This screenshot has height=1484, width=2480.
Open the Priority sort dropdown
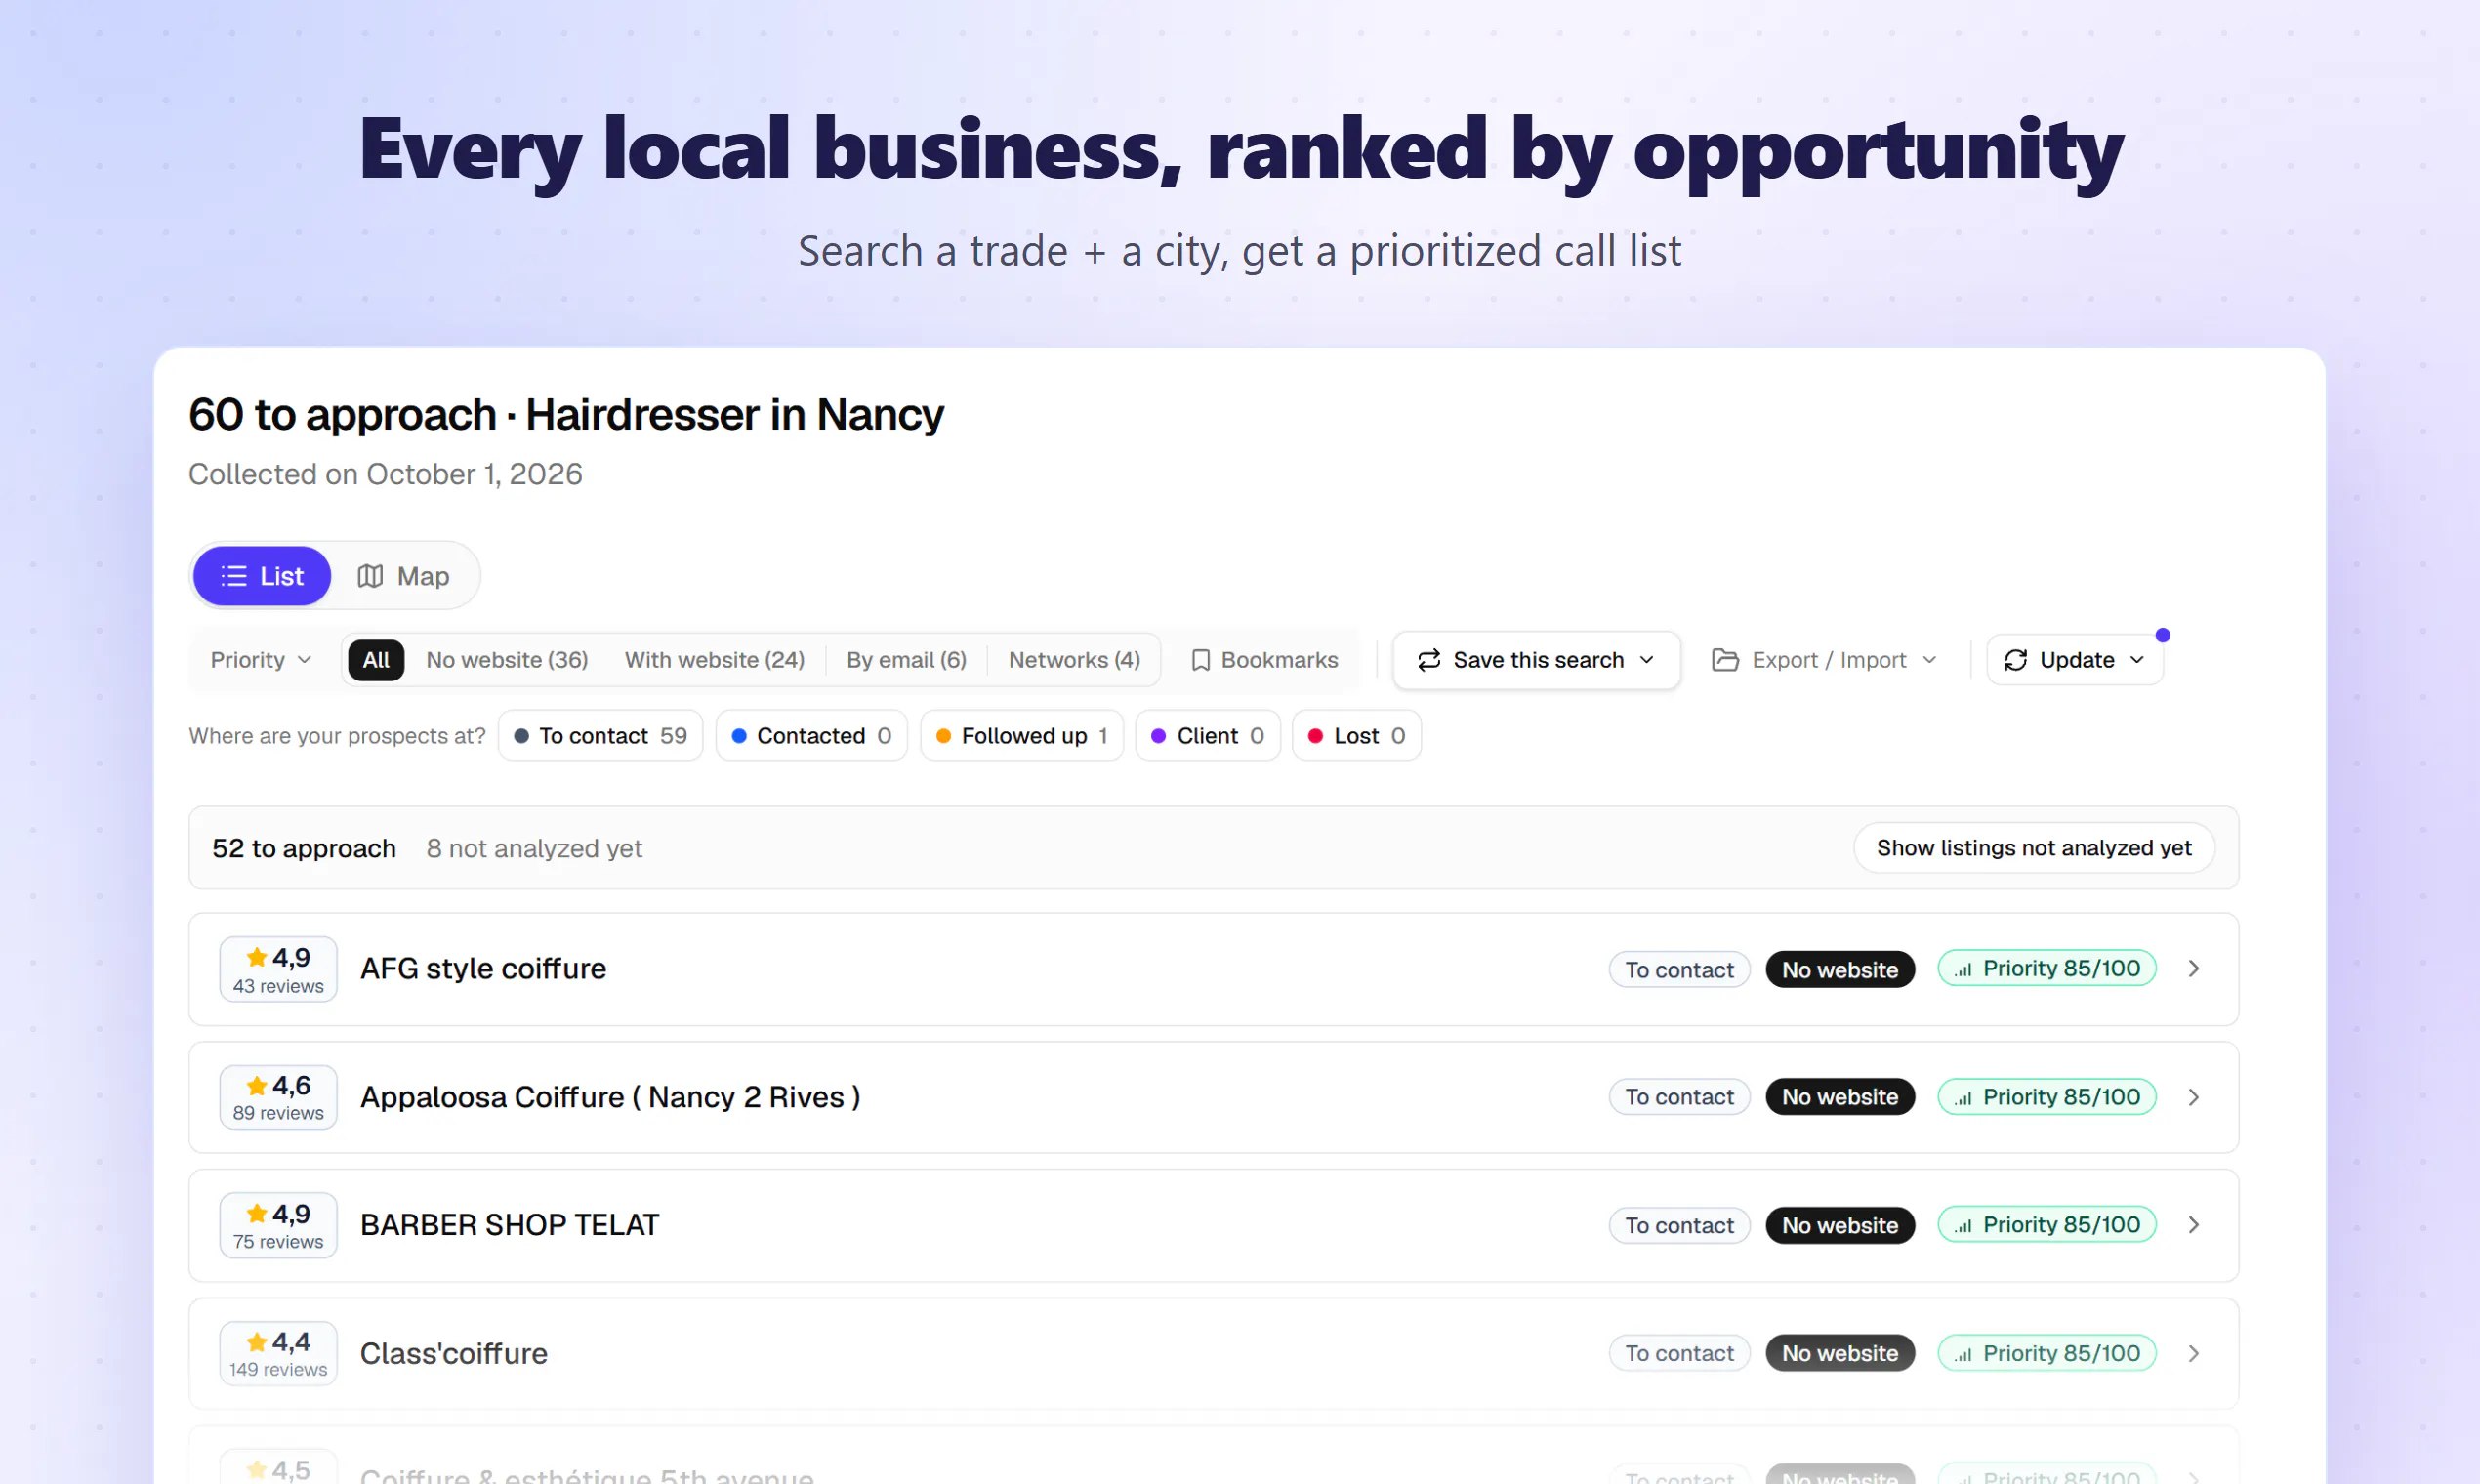click(261, 660)
